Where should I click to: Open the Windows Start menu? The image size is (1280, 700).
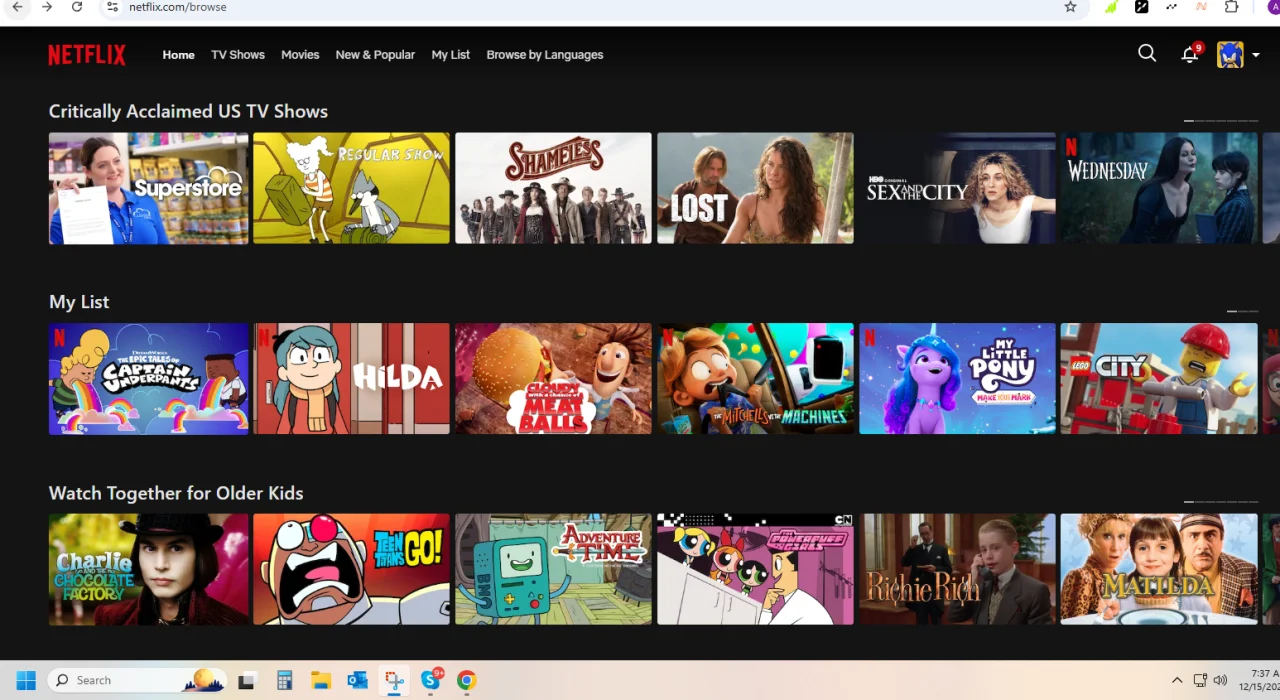click(x=26, y=680)
